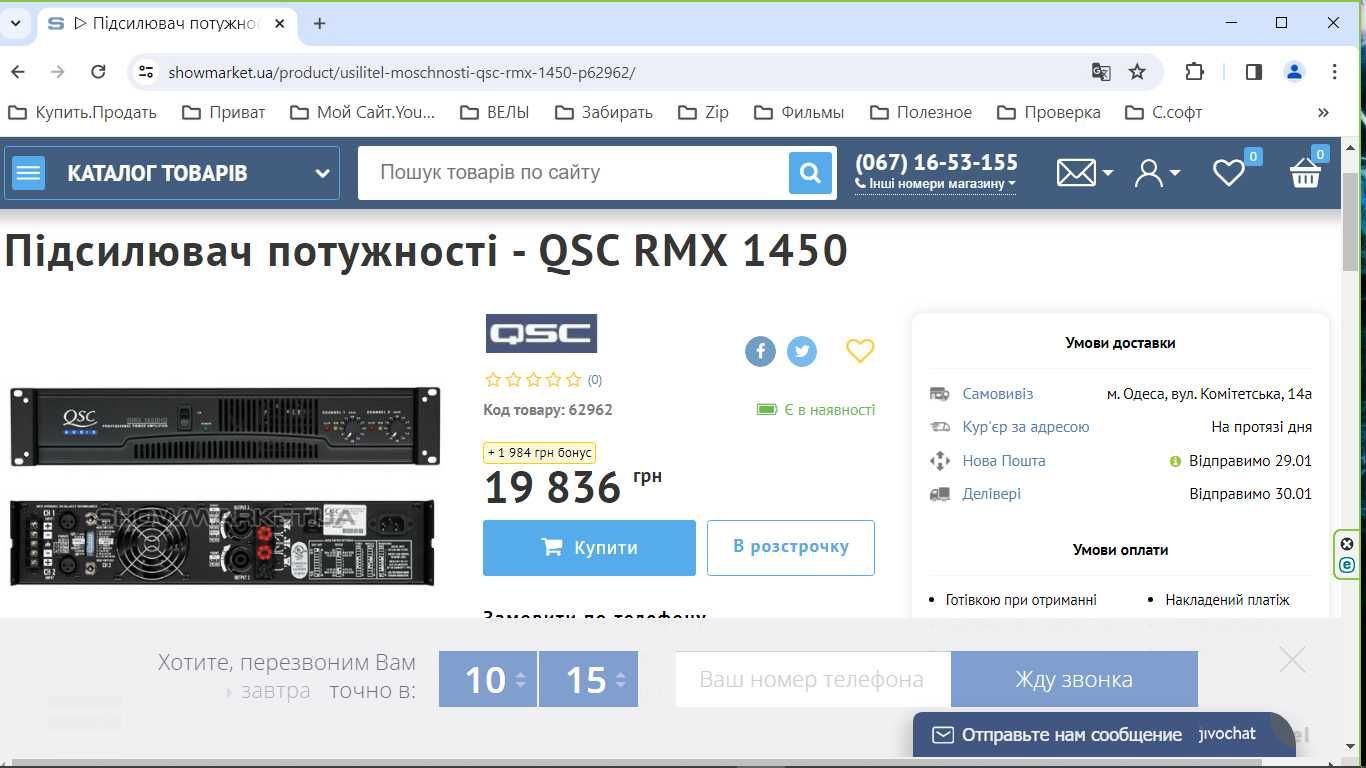Screen dimensions: 1366x768
Task: Close the callback banner with X
Action: tap(1292, 659)
